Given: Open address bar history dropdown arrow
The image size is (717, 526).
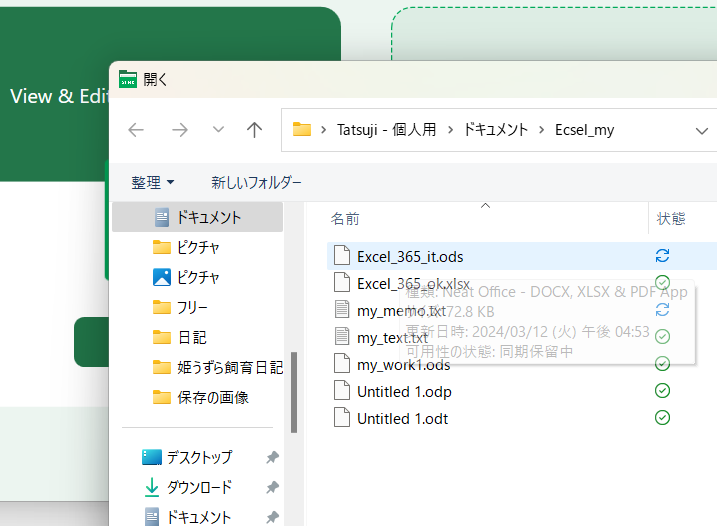Looking at the screenshot, I should [x=701, y=131].
